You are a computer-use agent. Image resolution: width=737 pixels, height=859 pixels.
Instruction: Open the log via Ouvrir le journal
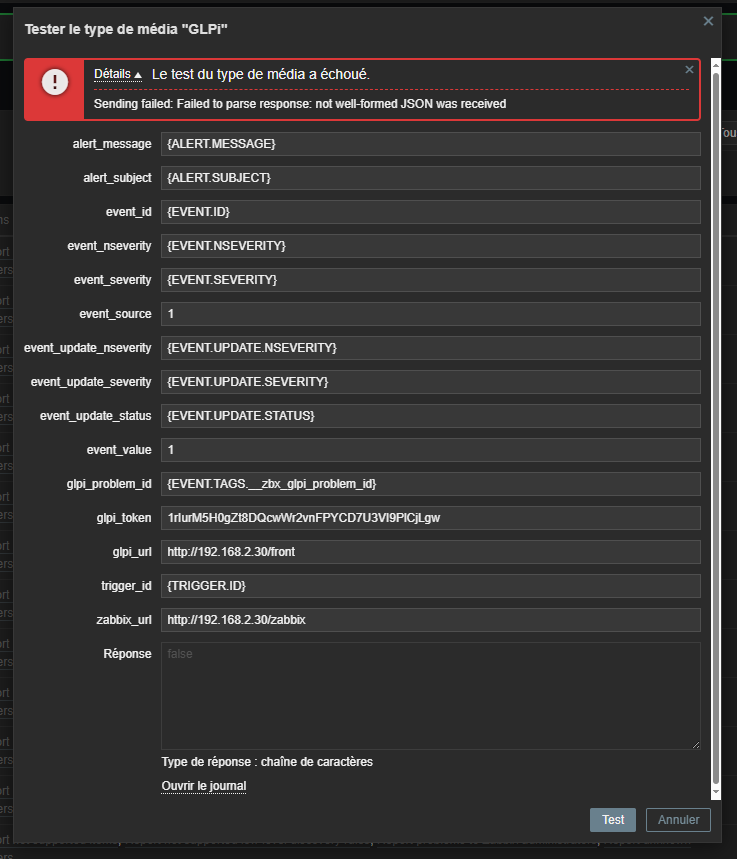[204, 786]
